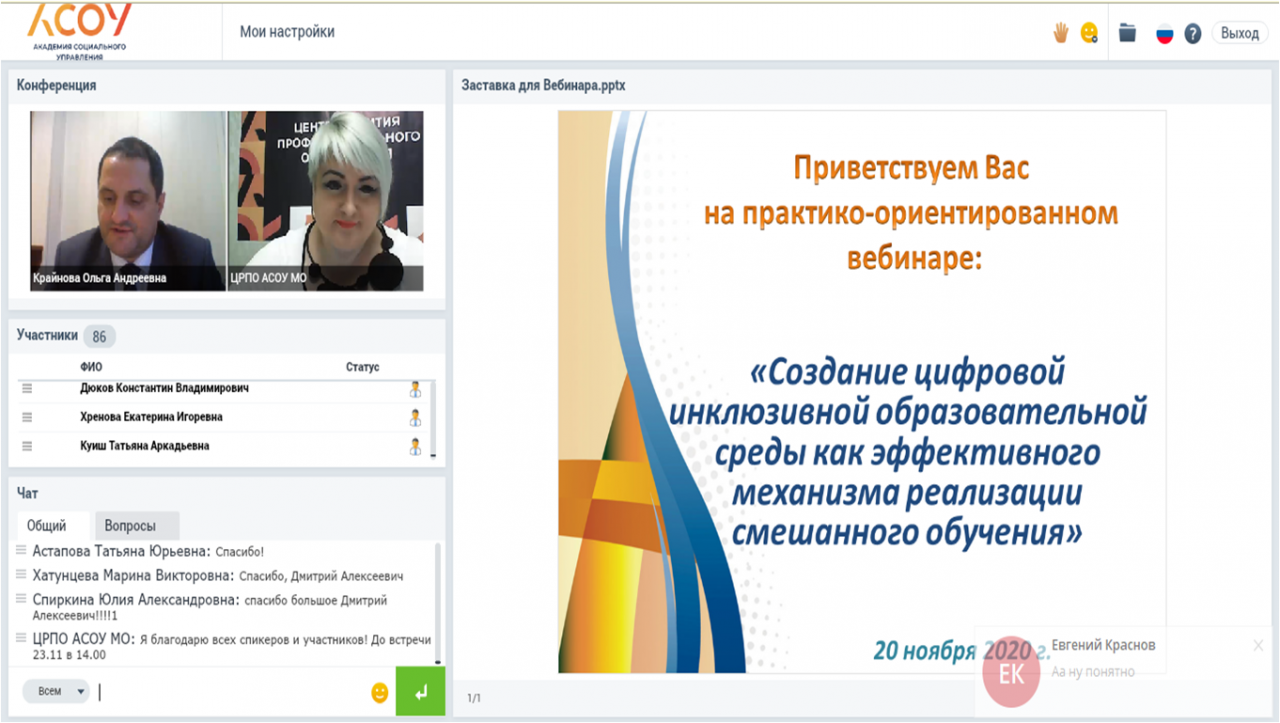Open menu icon for Дюков Константин Владимирович

(27, 388)
